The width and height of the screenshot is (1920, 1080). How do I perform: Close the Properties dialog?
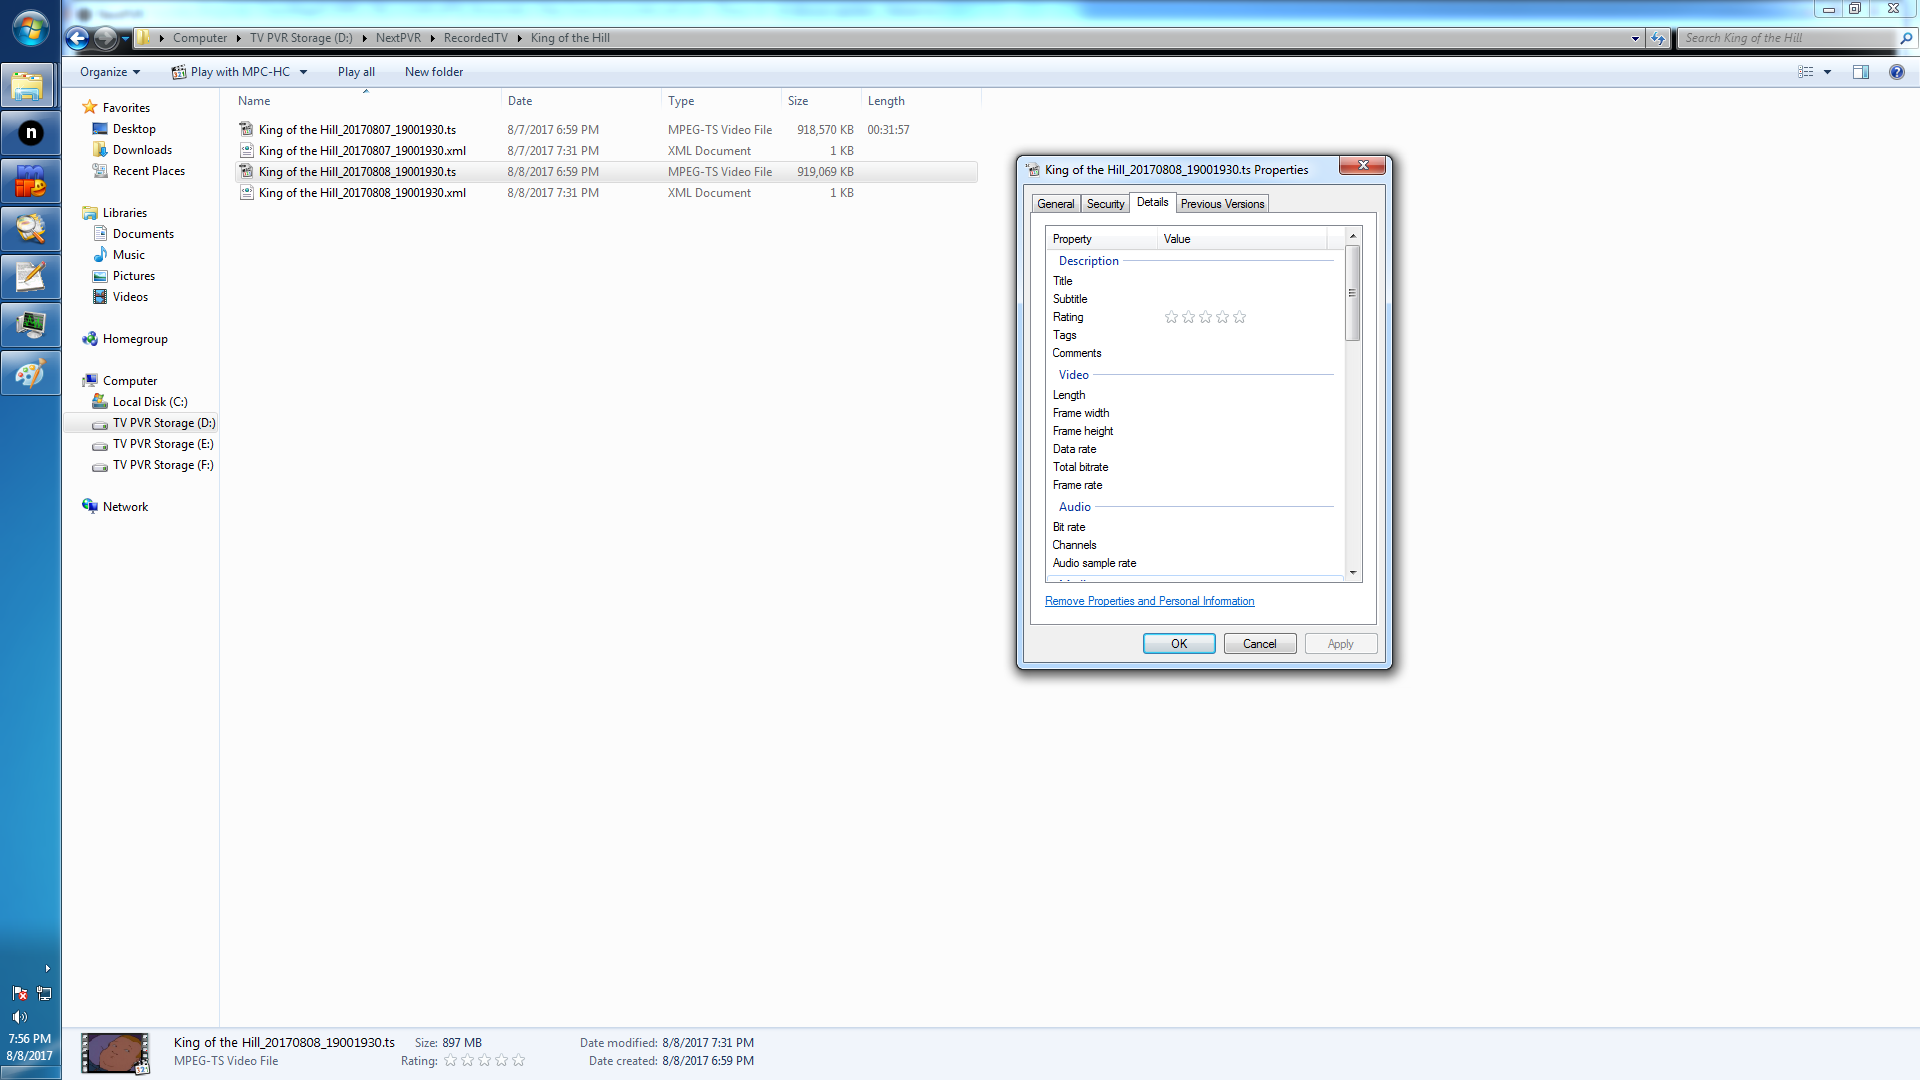point(1362,165)
